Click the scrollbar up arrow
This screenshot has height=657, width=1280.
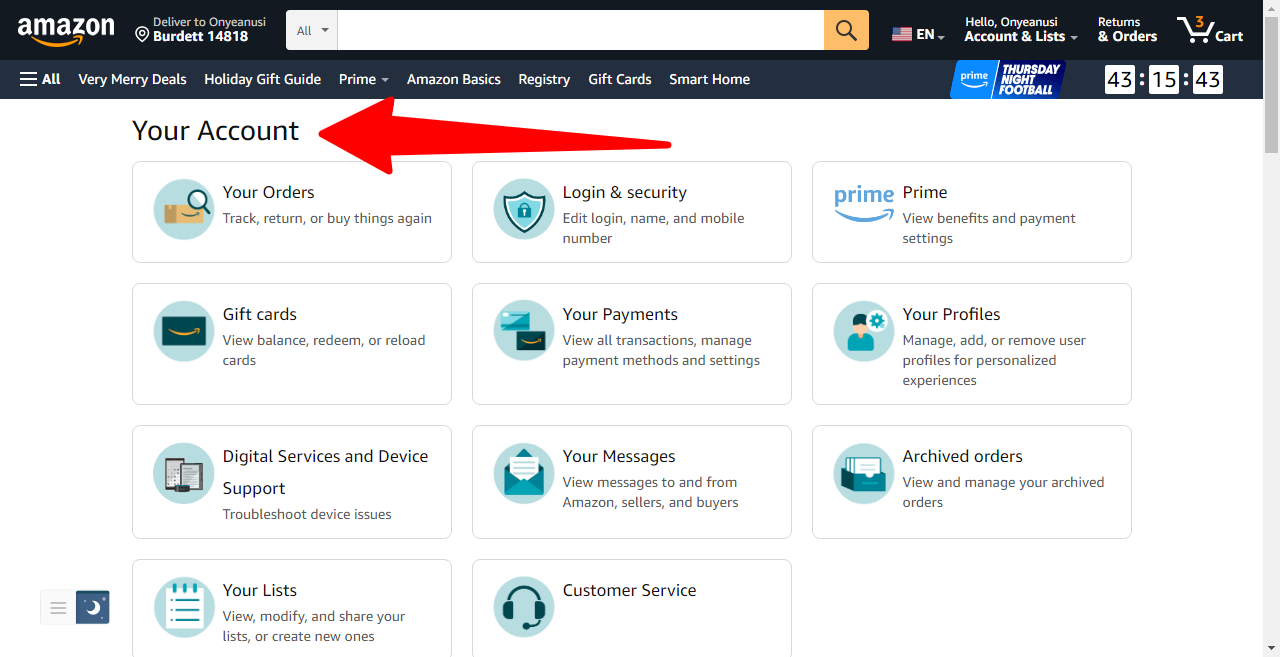(x=1271, y=7)
